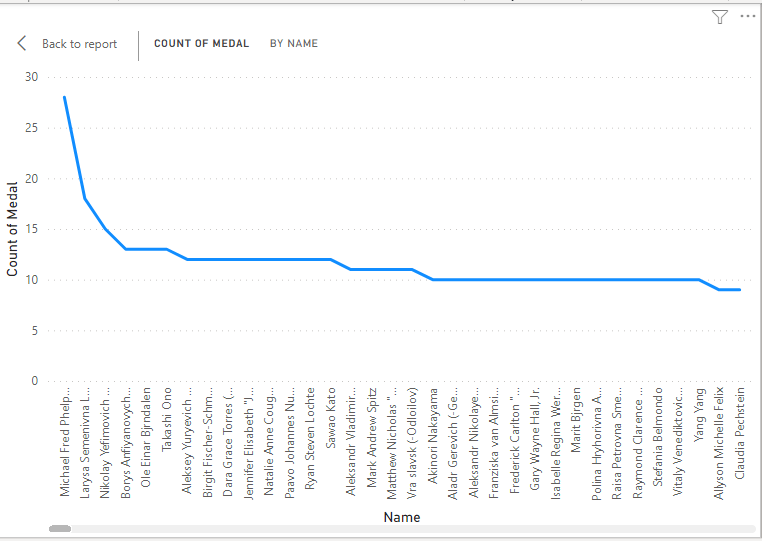This screenshot has height=541, width=762.
Task: Click the back arrow chevron icon
Action: point(22,43)
